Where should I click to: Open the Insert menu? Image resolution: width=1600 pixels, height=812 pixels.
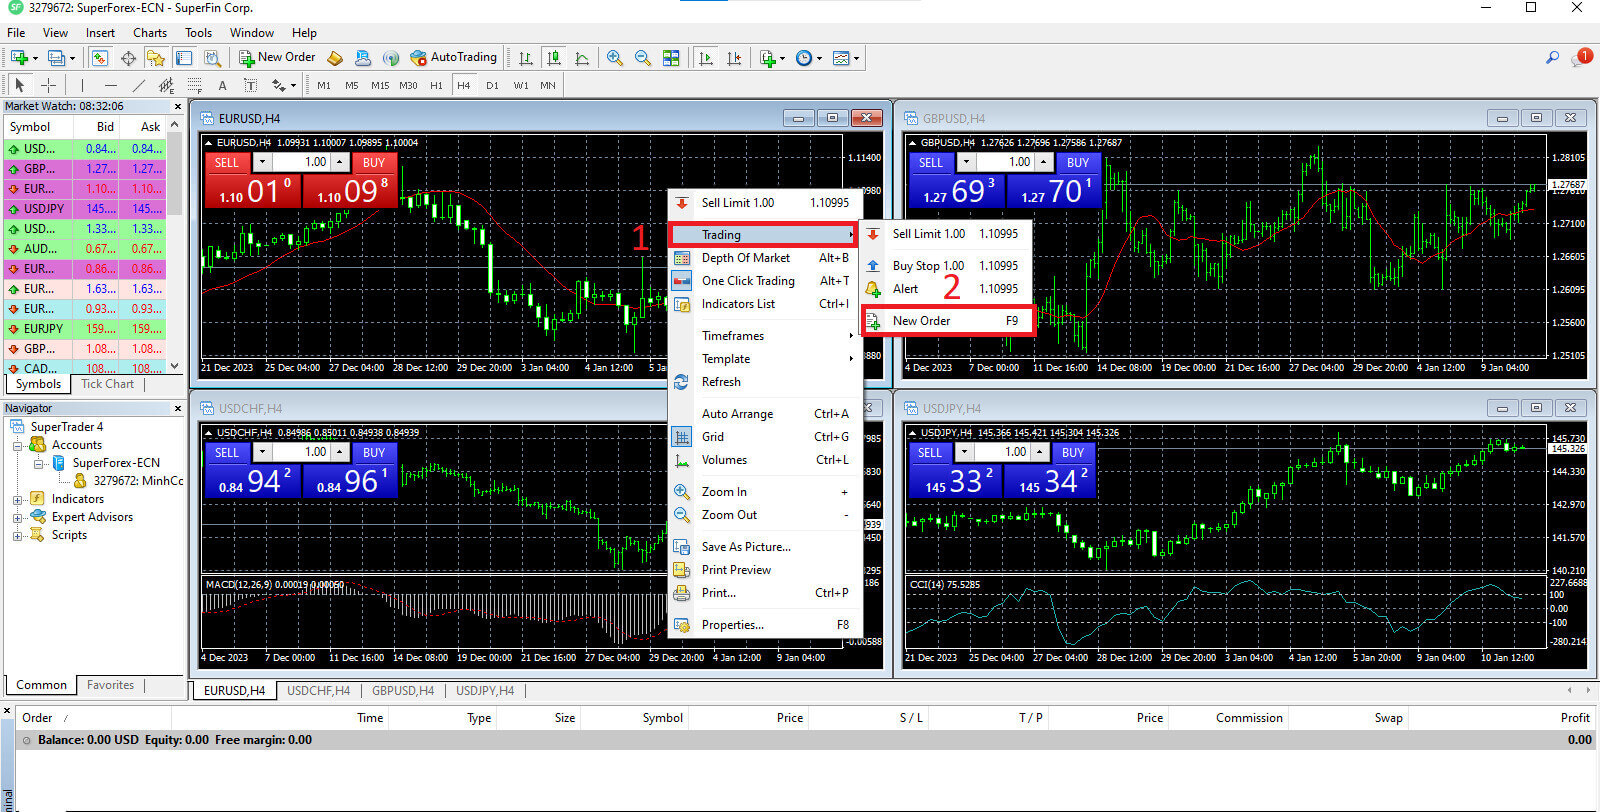100,33
